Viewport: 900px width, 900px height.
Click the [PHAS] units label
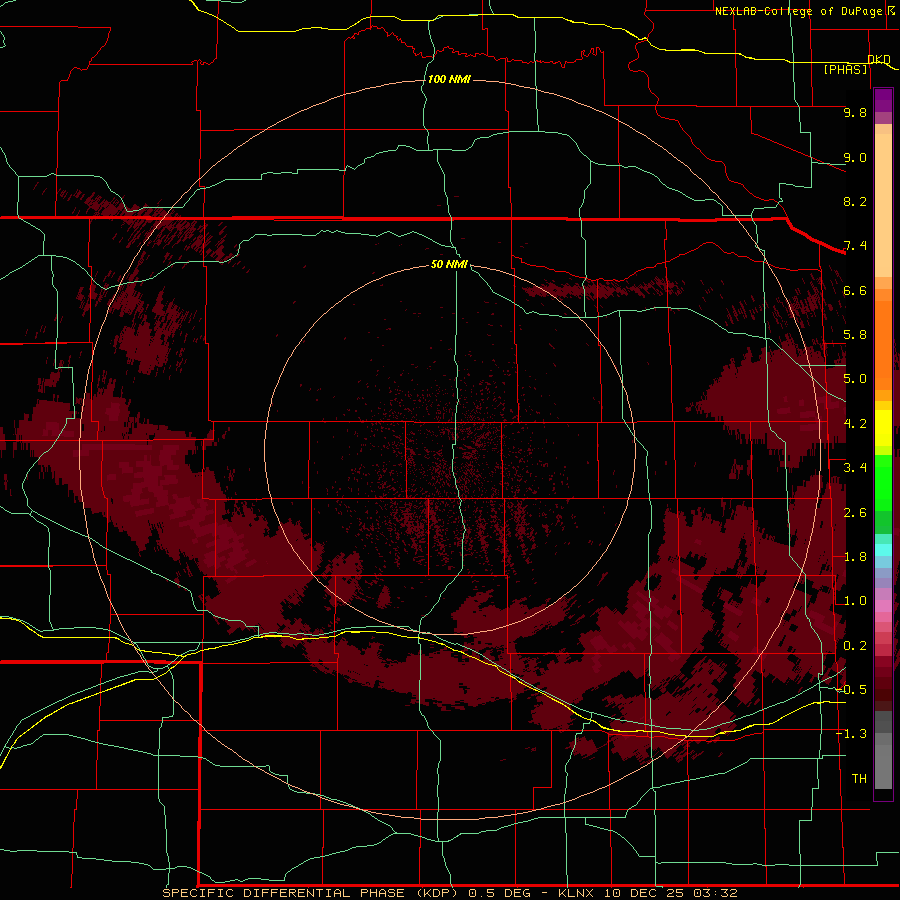[845, 69]
